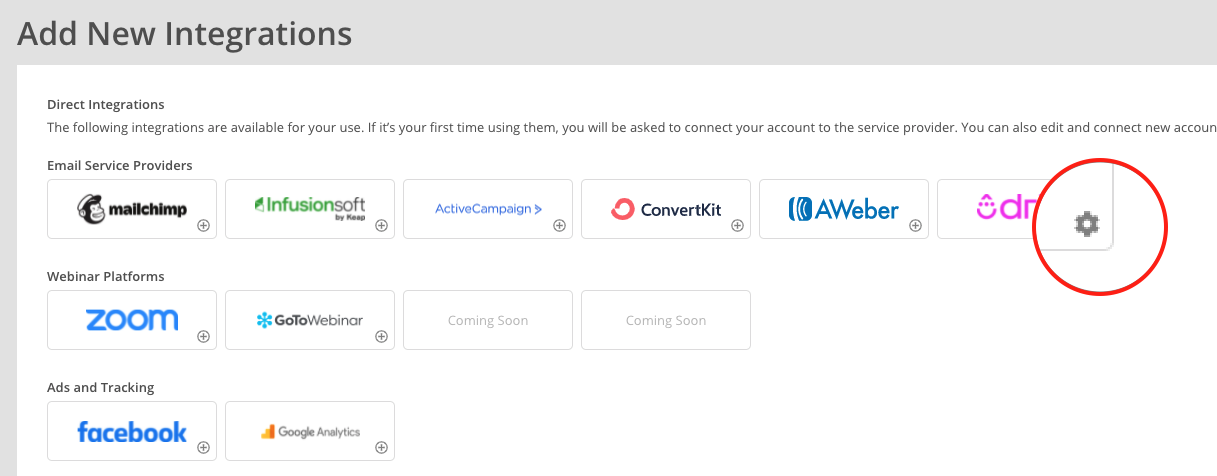This screenshot has width=1217, height=476.
Task: Click the Add New Integrations title
Action: click(185, 34)
